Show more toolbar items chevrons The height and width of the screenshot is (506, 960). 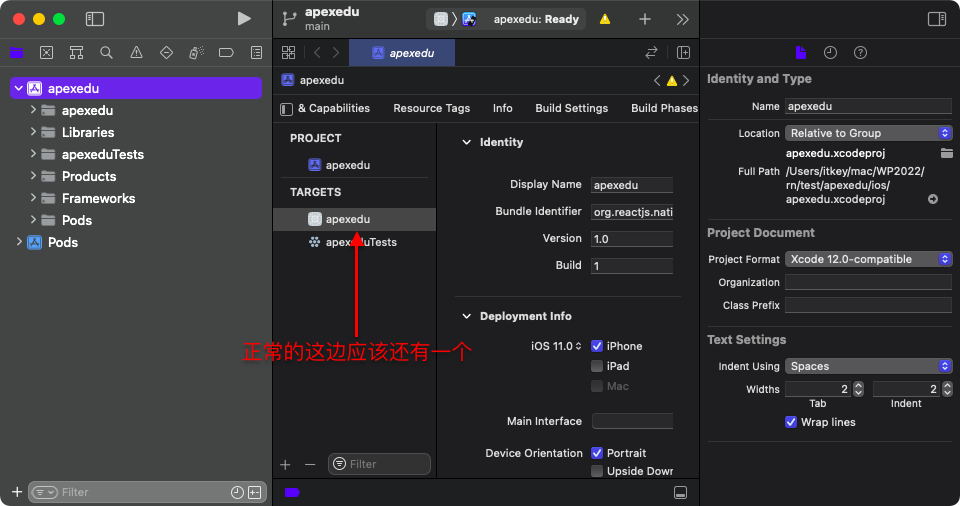(x=683, y=19)
